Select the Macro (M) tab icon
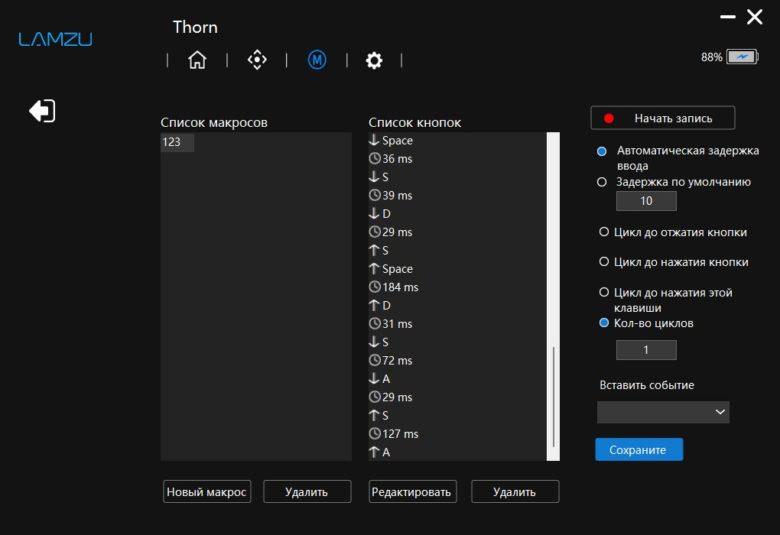Screen dimensions: 780x535 tap(317, 60)
